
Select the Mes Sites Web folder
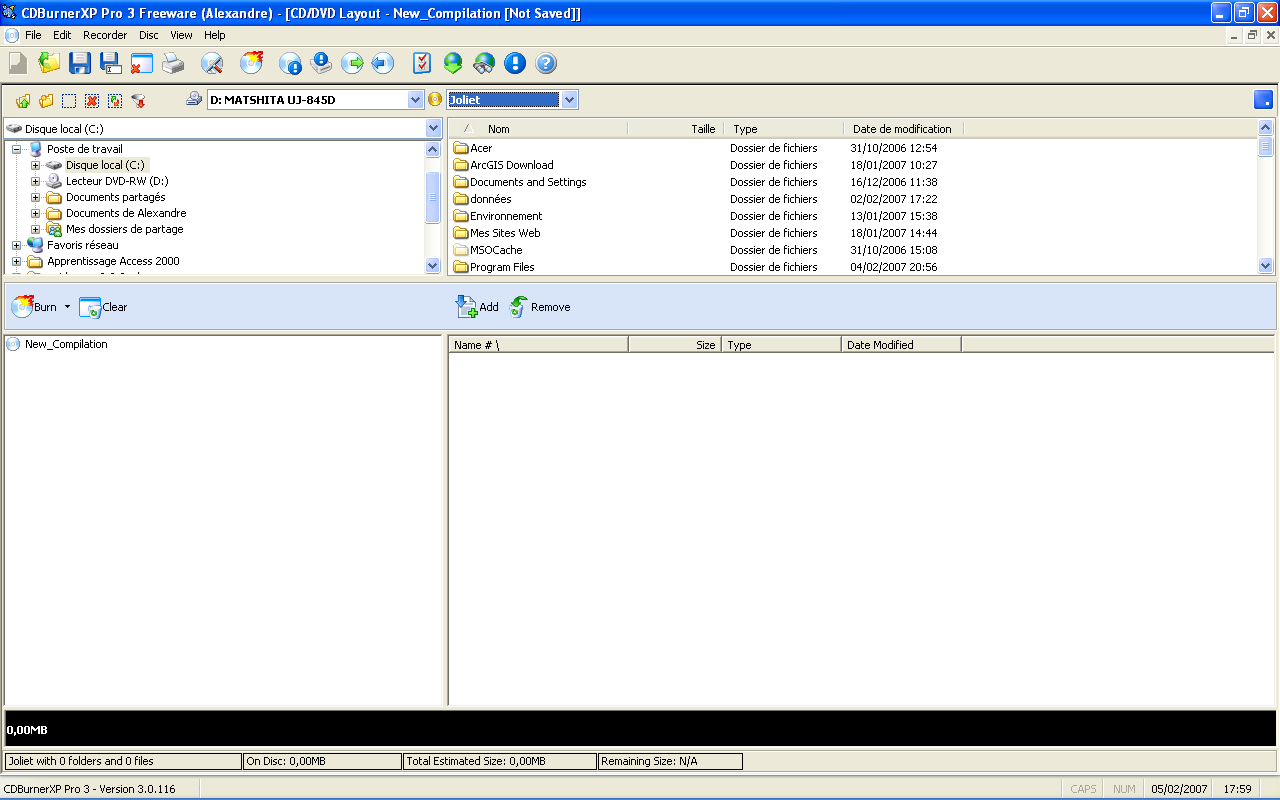pos(505,233)
